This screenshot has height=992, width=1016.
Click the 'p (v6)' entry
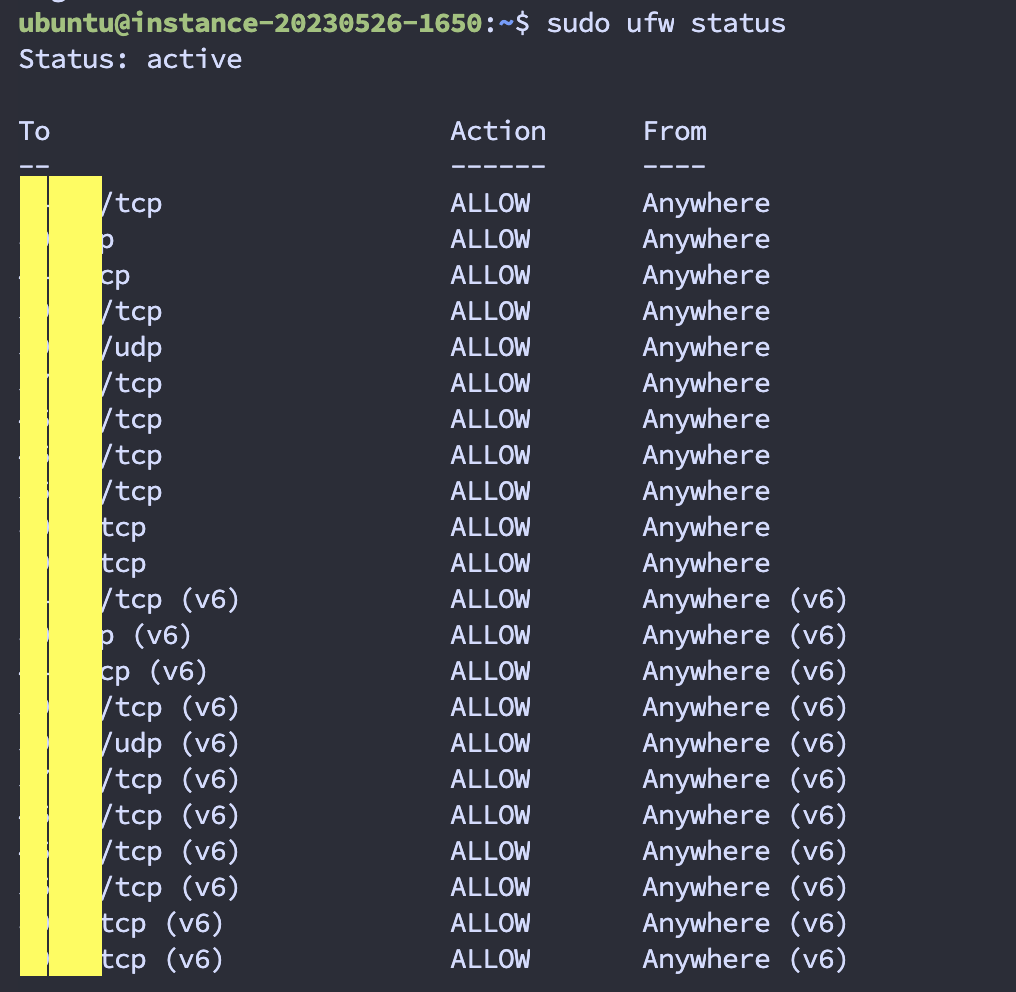pyautogui.click(x=146, y=635)
